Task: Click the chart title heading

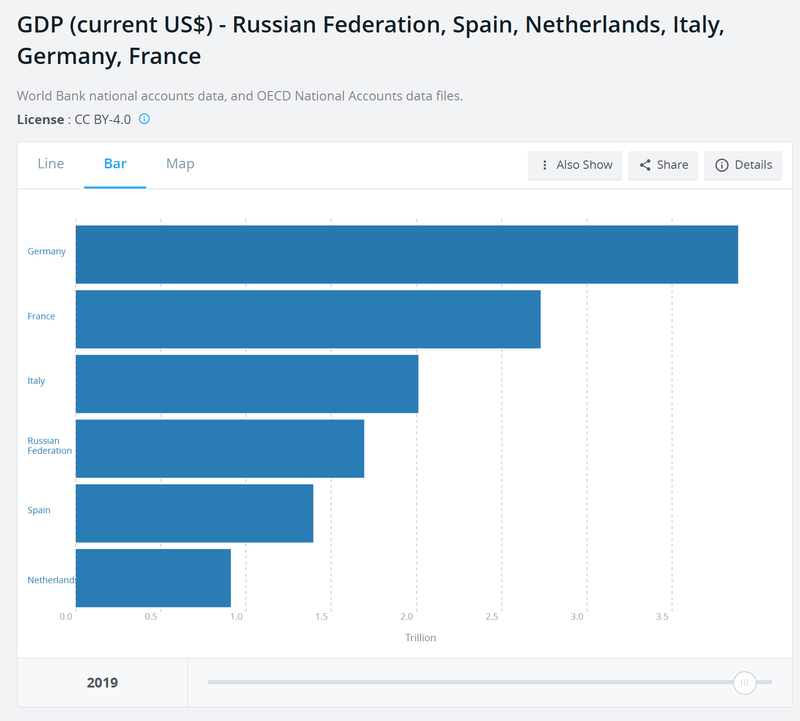Action: 370,40
